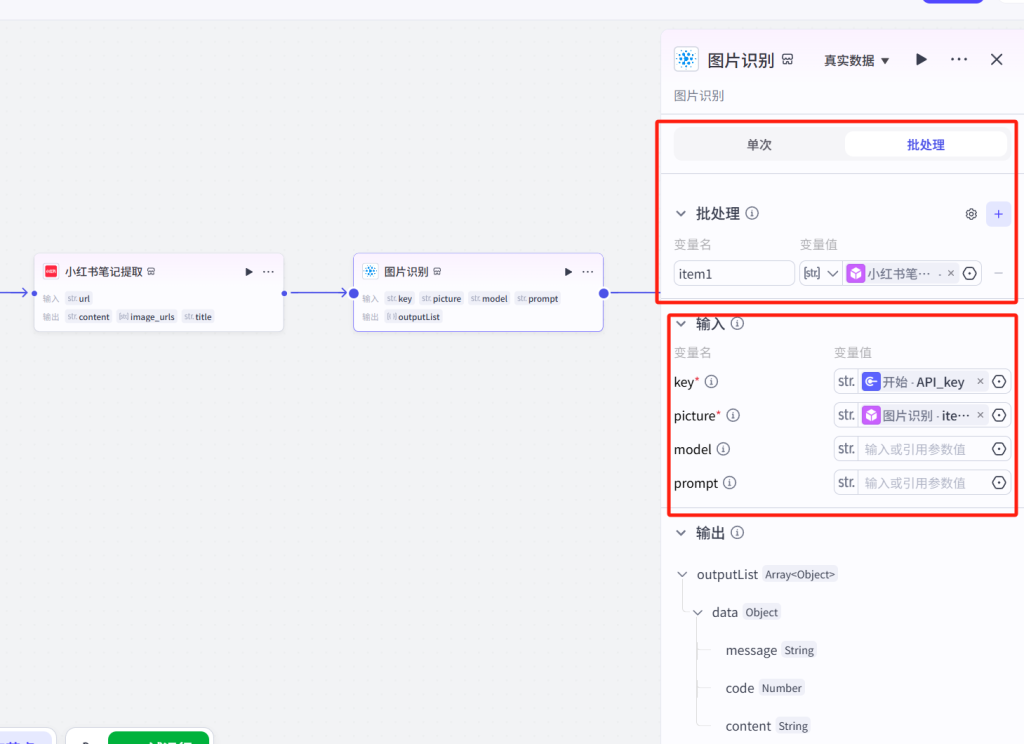Click the item1 variable name field
Image resolution: width=1024 pixels, height=744 pixels.
coord(733,273)
